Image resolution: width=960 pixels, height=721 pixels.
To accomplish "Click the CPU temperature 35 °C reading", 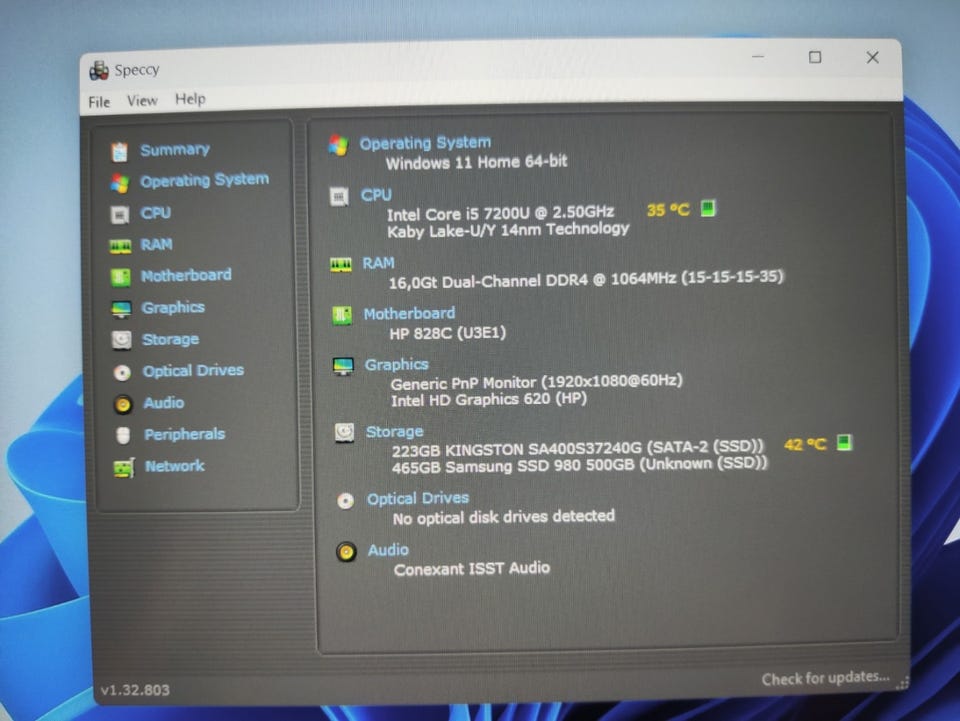I will [668, 210].
